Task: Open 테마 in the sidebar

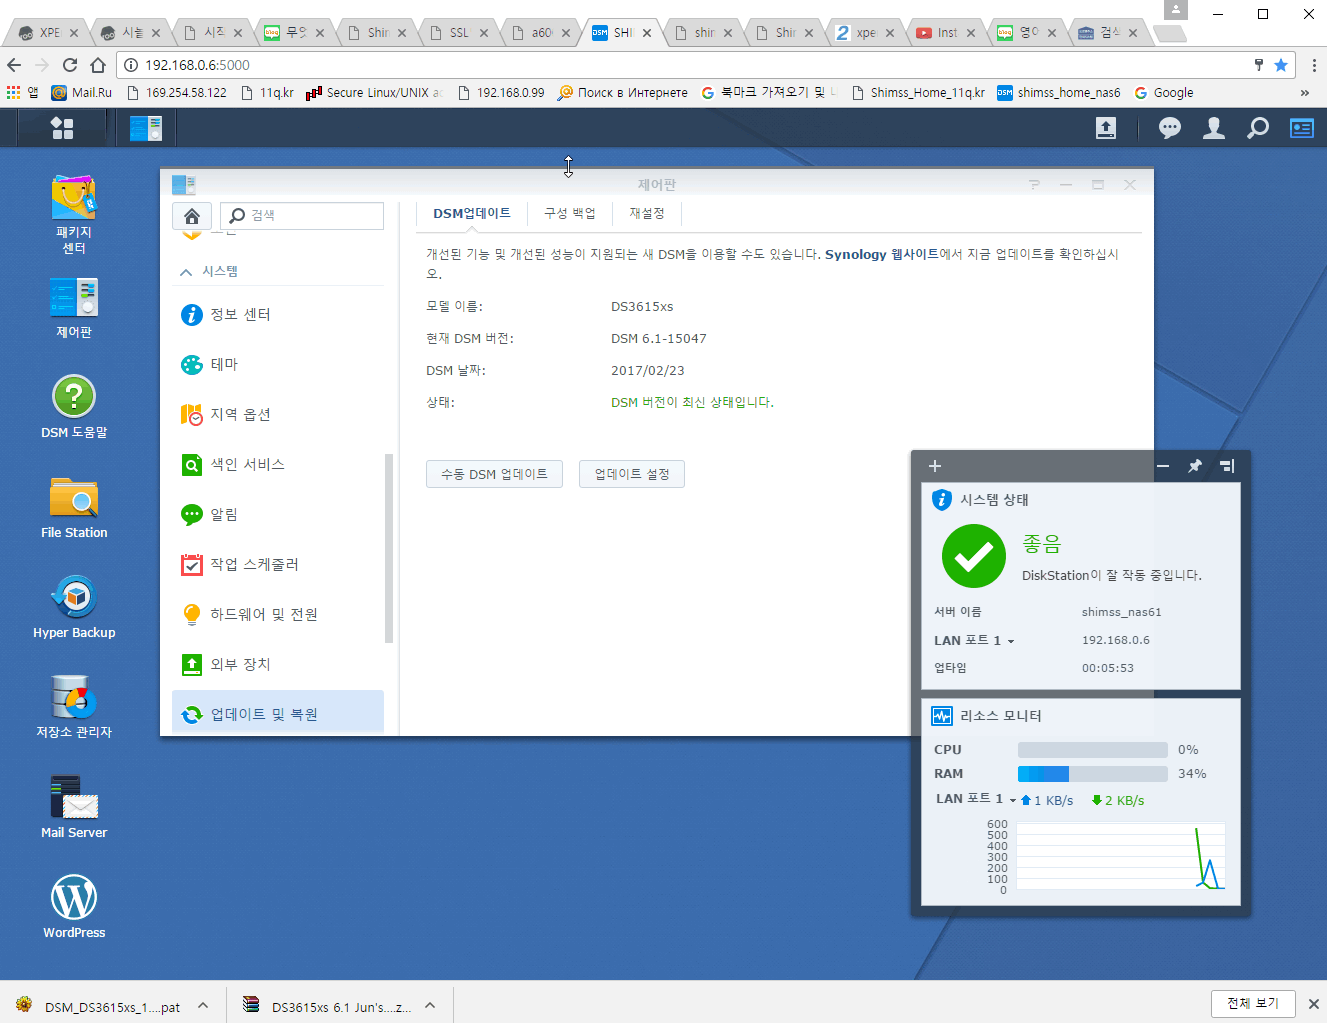Action: tap(278, 364)
